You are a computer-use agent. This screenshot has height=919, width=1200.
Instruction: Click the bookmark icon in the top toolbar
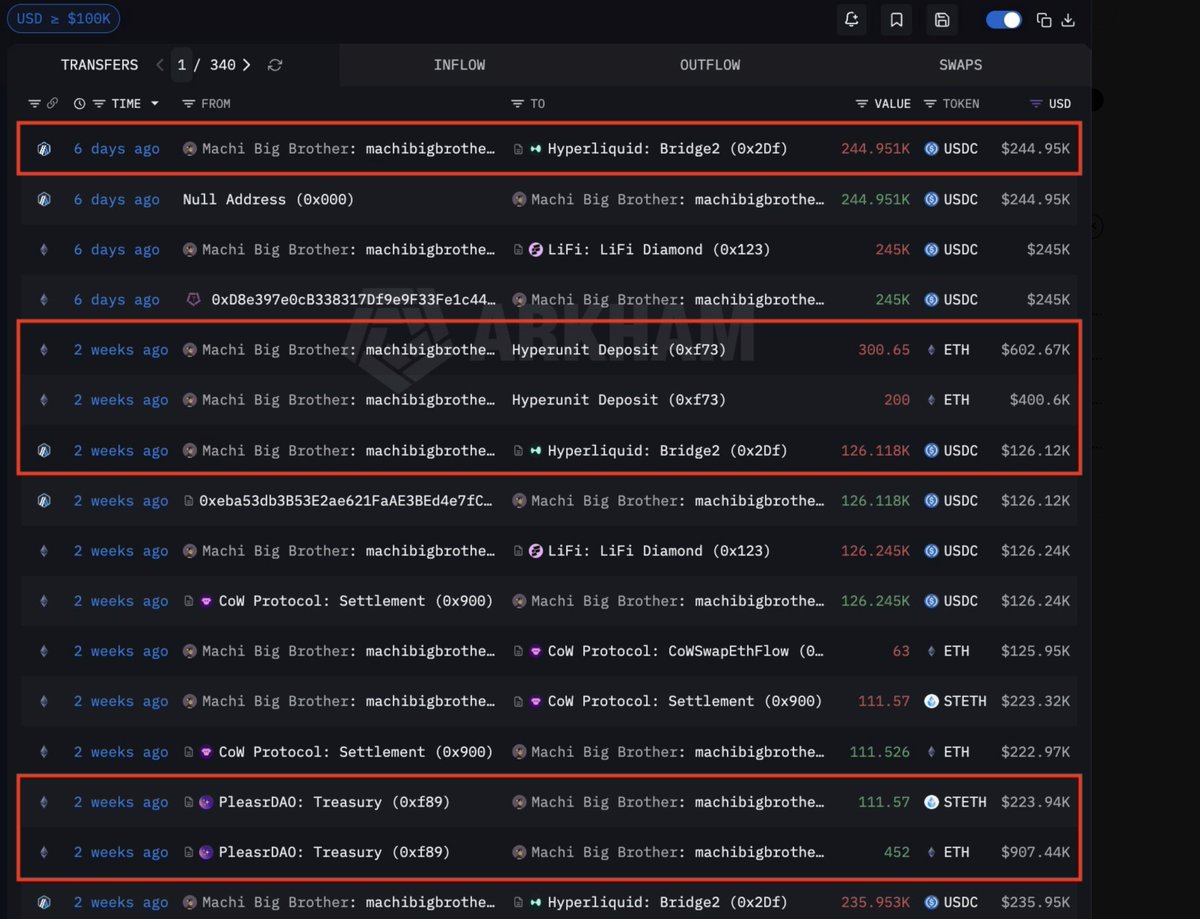897,20
